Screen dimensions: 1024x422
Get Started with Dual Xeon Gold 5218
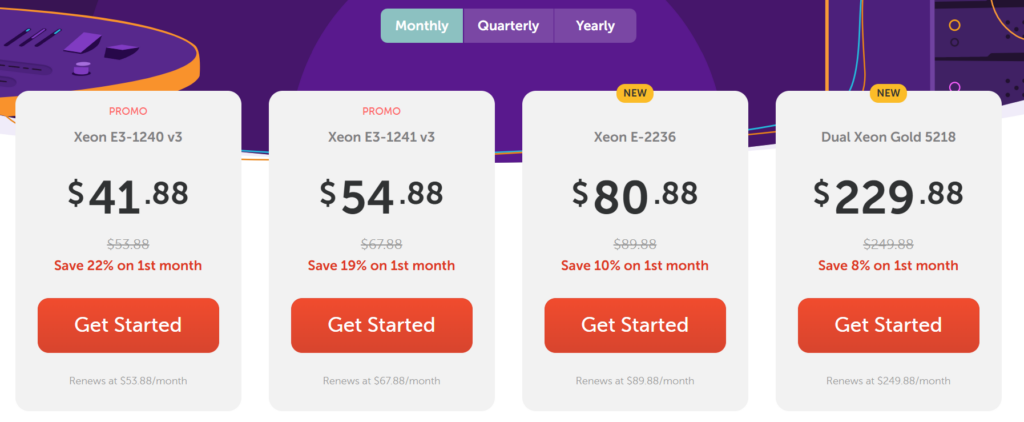[x=888, y=325]
